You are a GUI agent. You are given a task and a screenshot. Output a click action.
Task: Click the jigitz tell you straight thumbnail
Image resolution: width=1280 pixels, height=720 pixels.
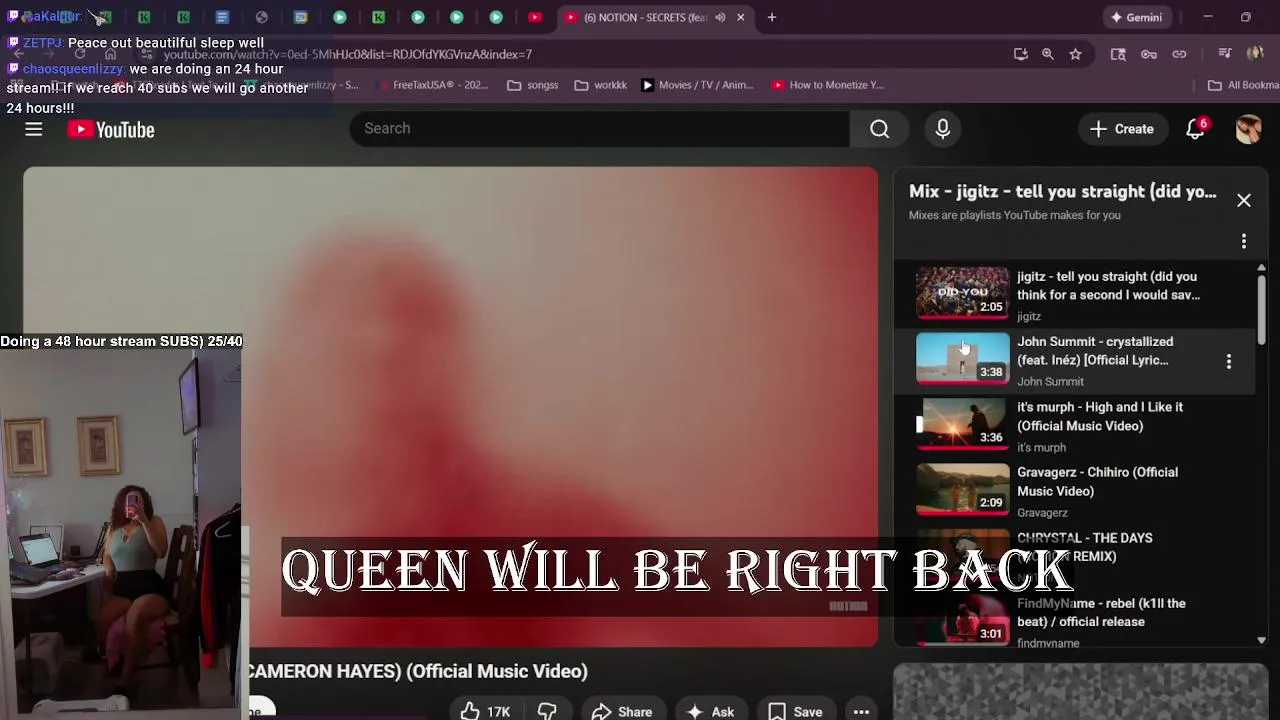(963, 292)
